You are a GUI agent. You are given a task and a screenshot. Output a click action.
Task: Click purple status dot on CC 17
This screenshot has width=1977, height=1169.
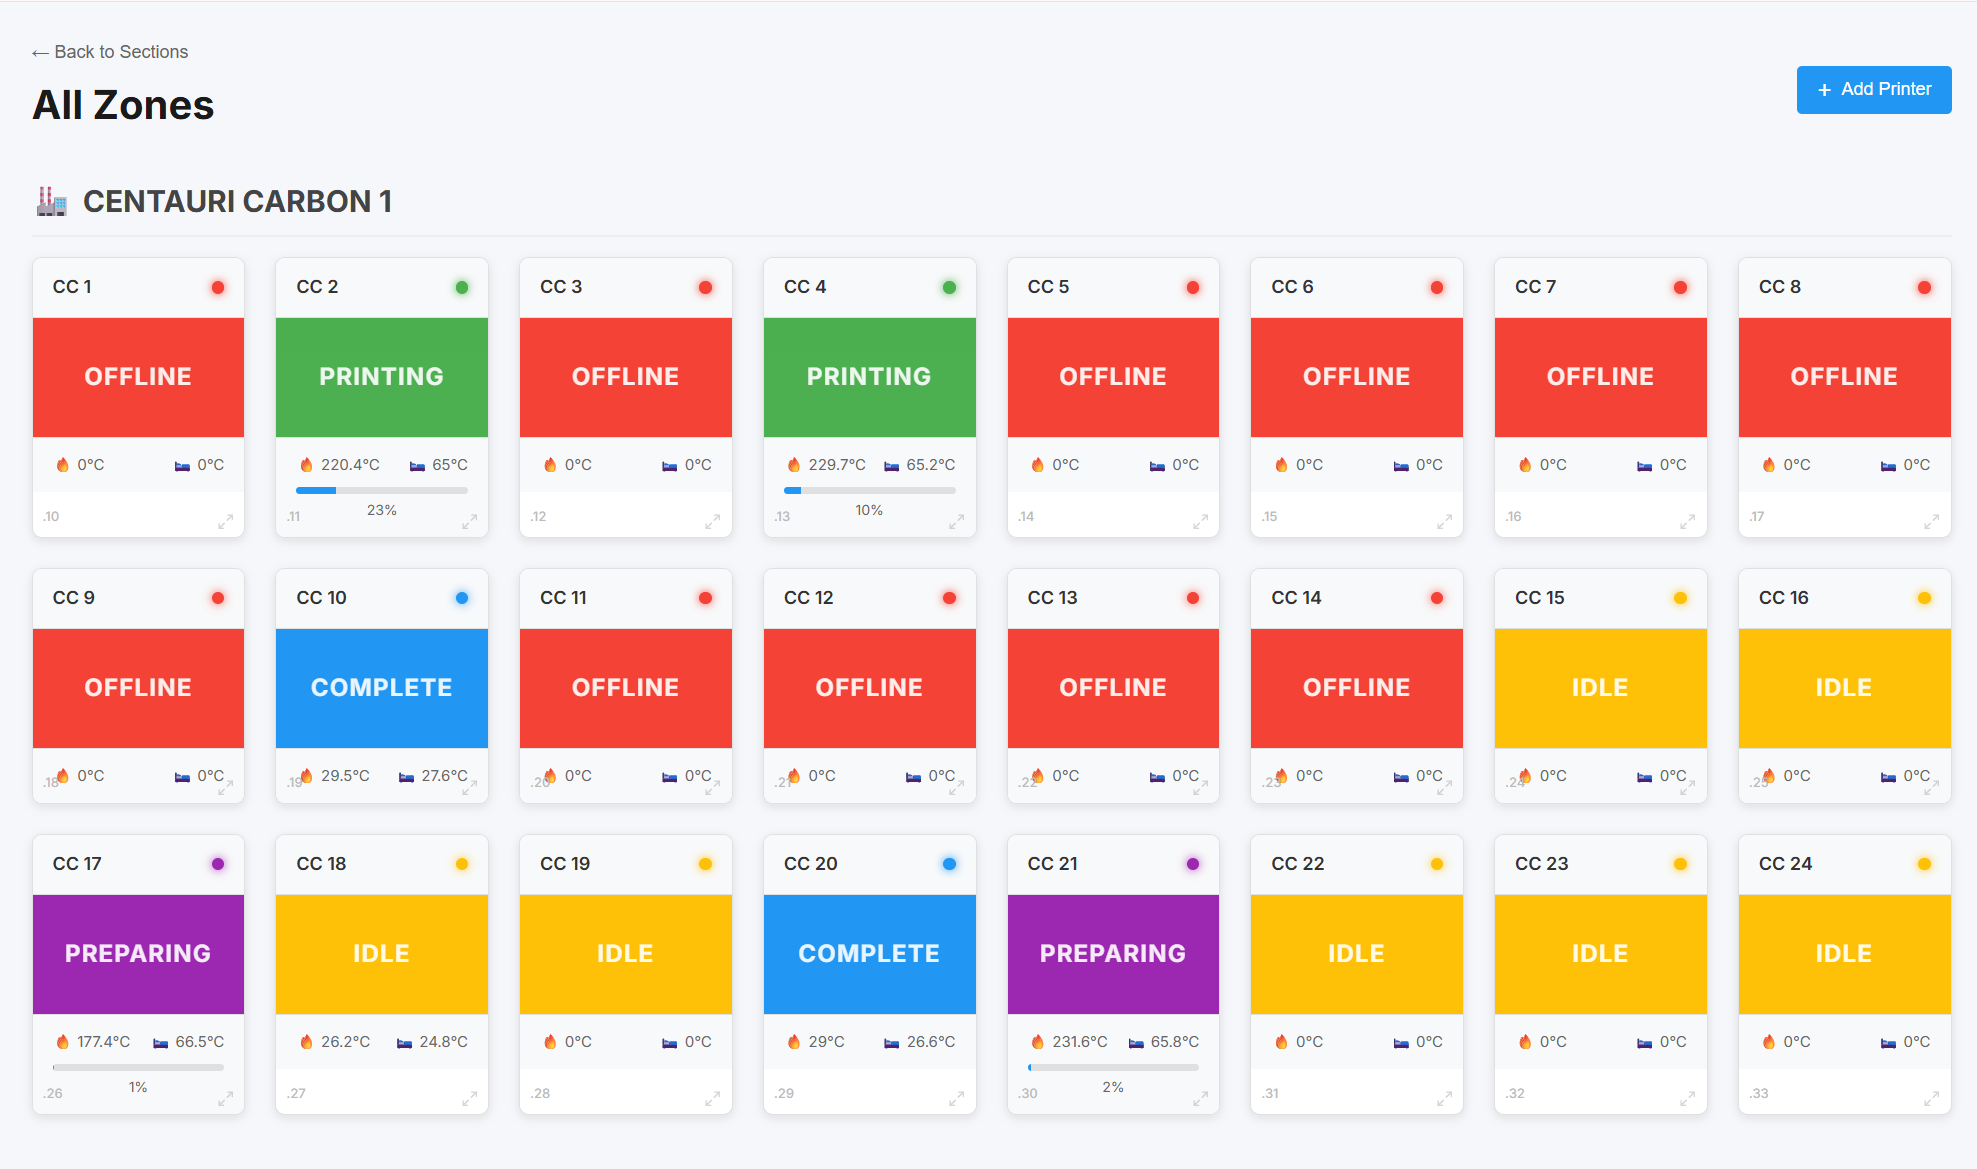tap(218, 864)
